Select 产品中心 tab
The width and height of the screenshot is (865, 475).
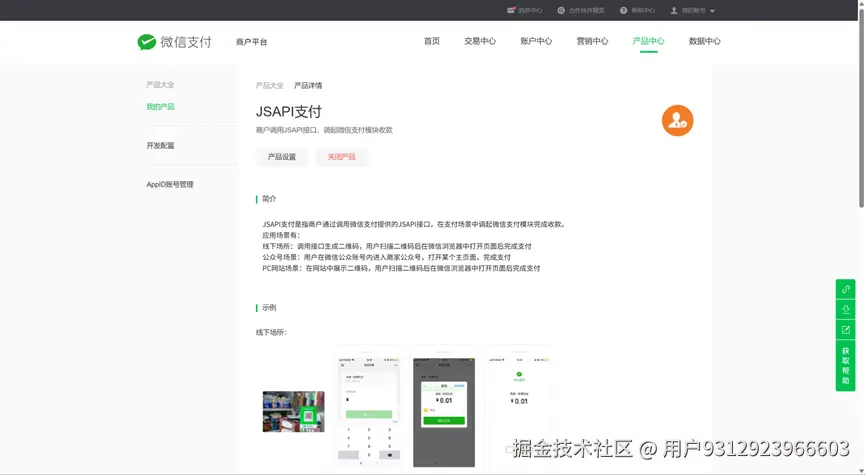648,41
